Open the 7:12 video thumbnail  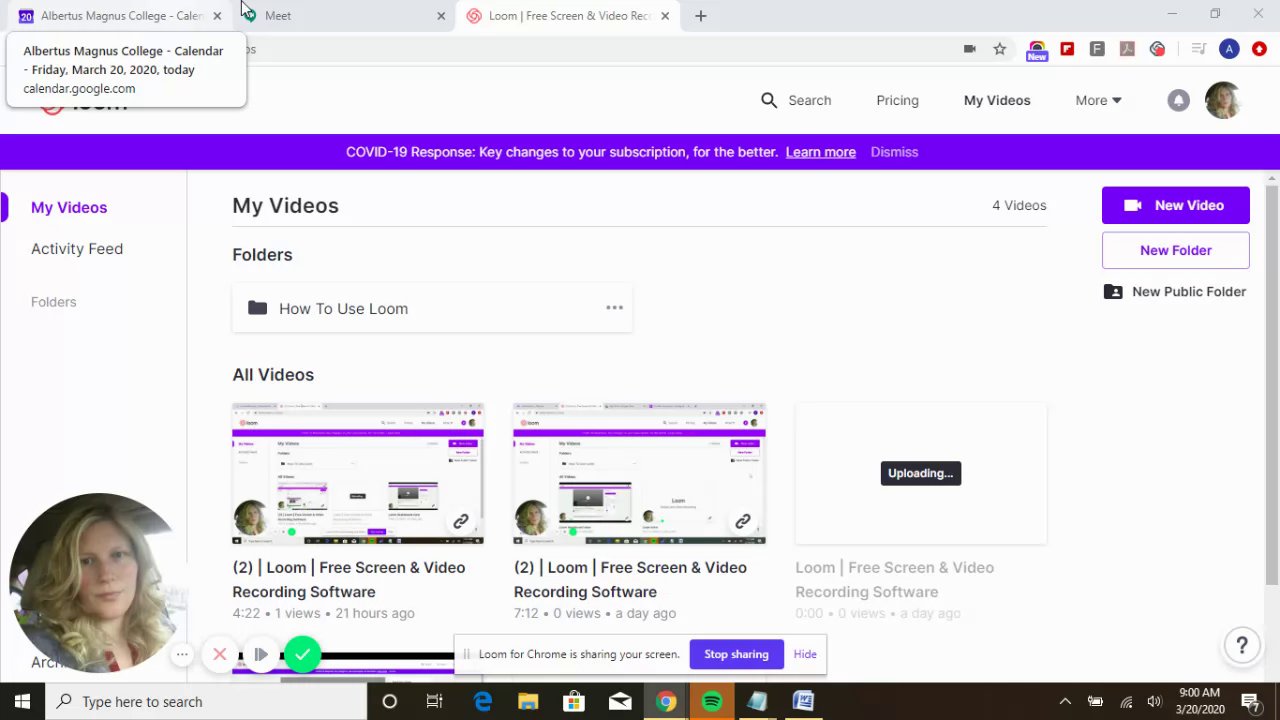click(639, 474)
